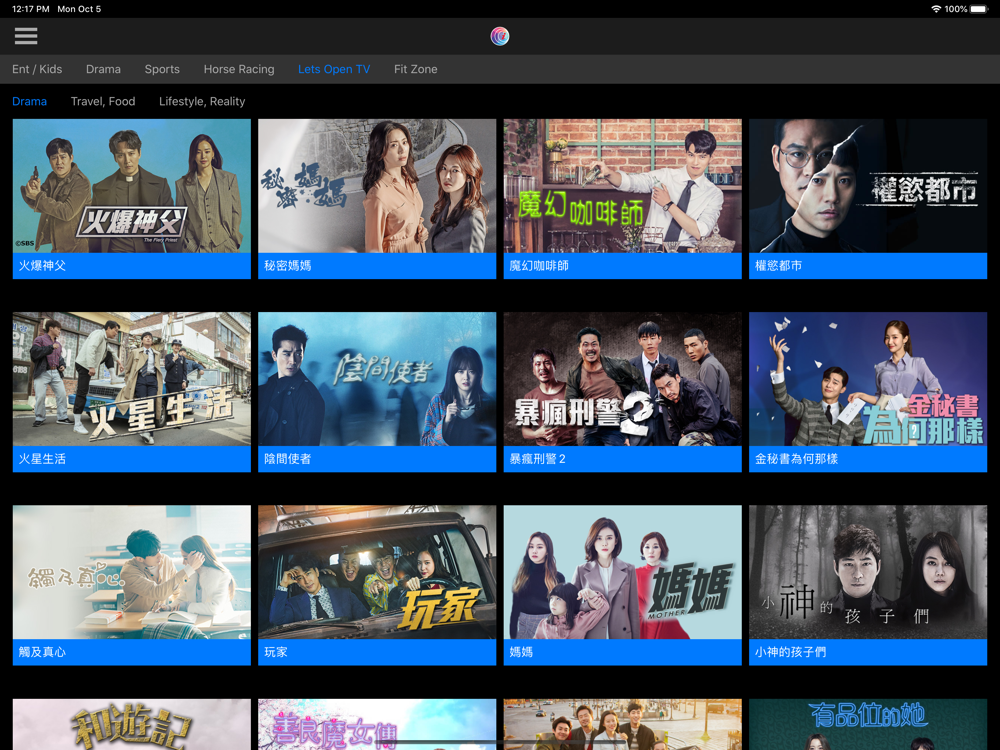1000x750 pixels.
Task: Open the partially visible 善良魔女傳 thumbnail
Action: coord(377,724)
